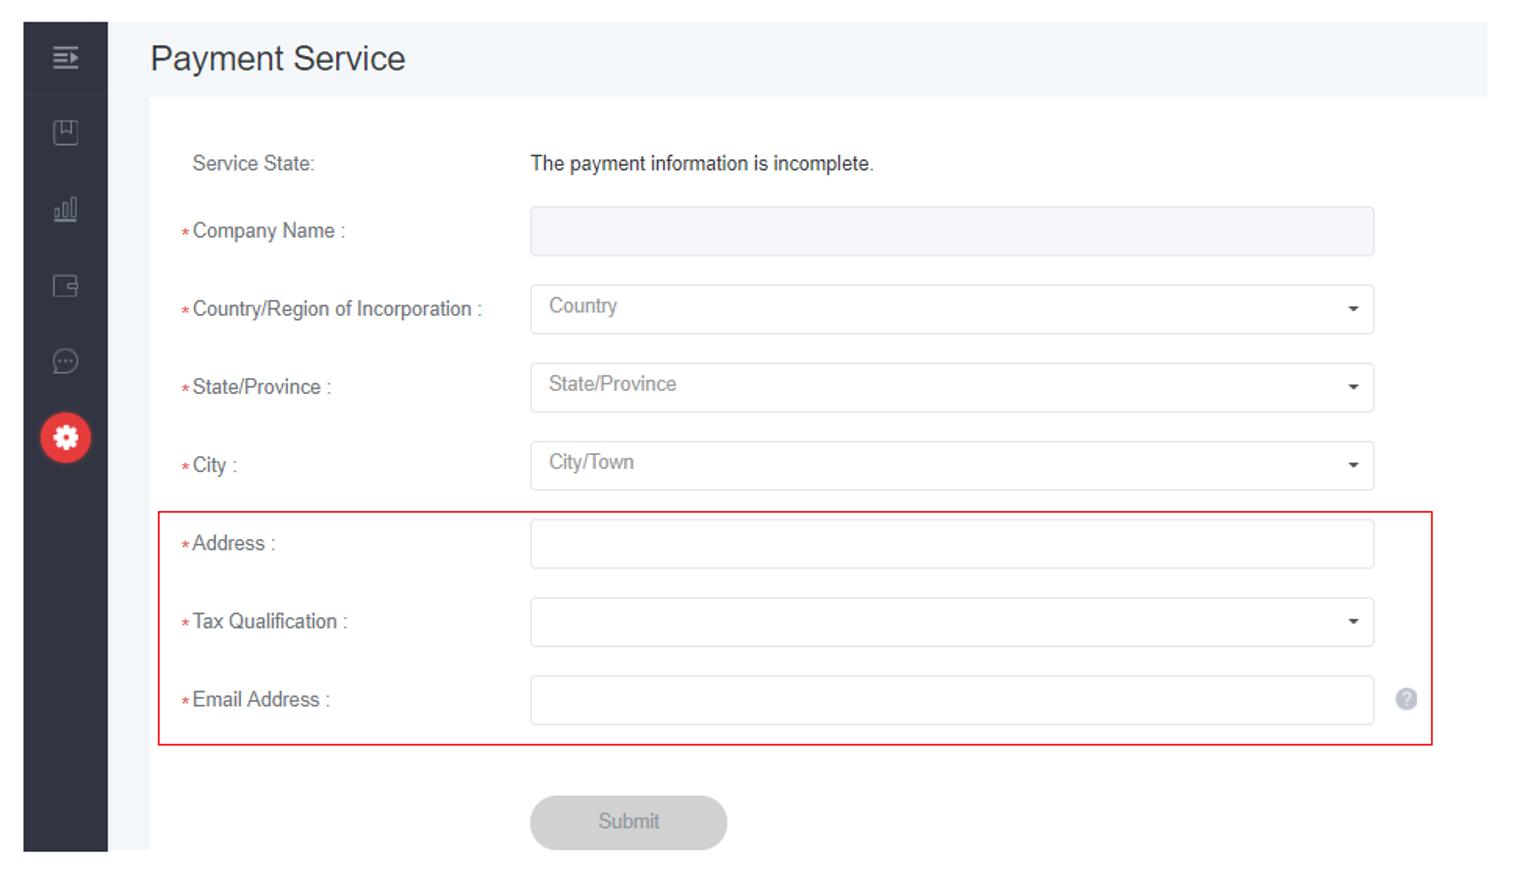Click the help question mark beside Email Address
The image size is (1514, 869).
click(x=1405, y=699)
